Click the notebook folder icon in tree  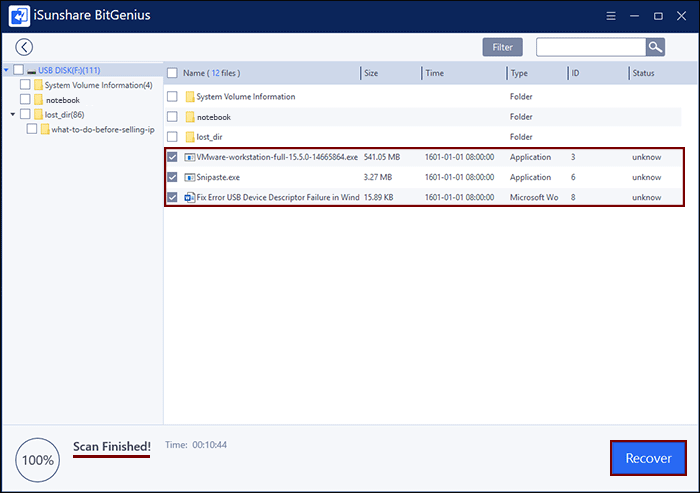[x=38, y=100]
